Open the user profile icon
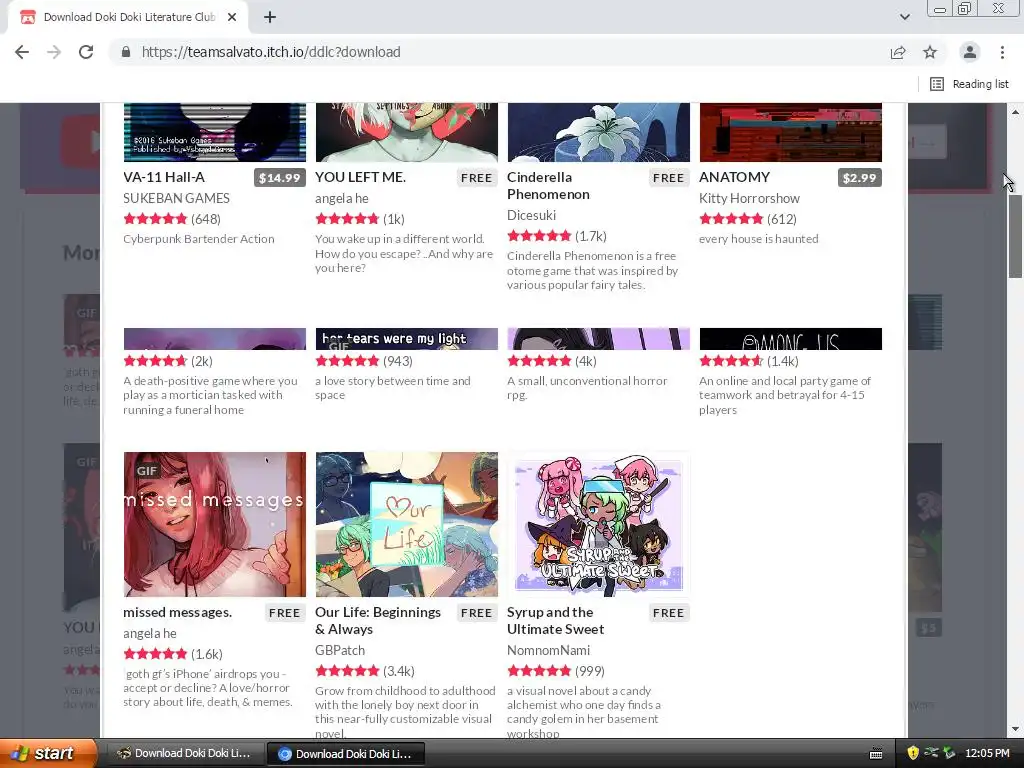Screen dimensions: 1024x768 [x=970, y=52]
